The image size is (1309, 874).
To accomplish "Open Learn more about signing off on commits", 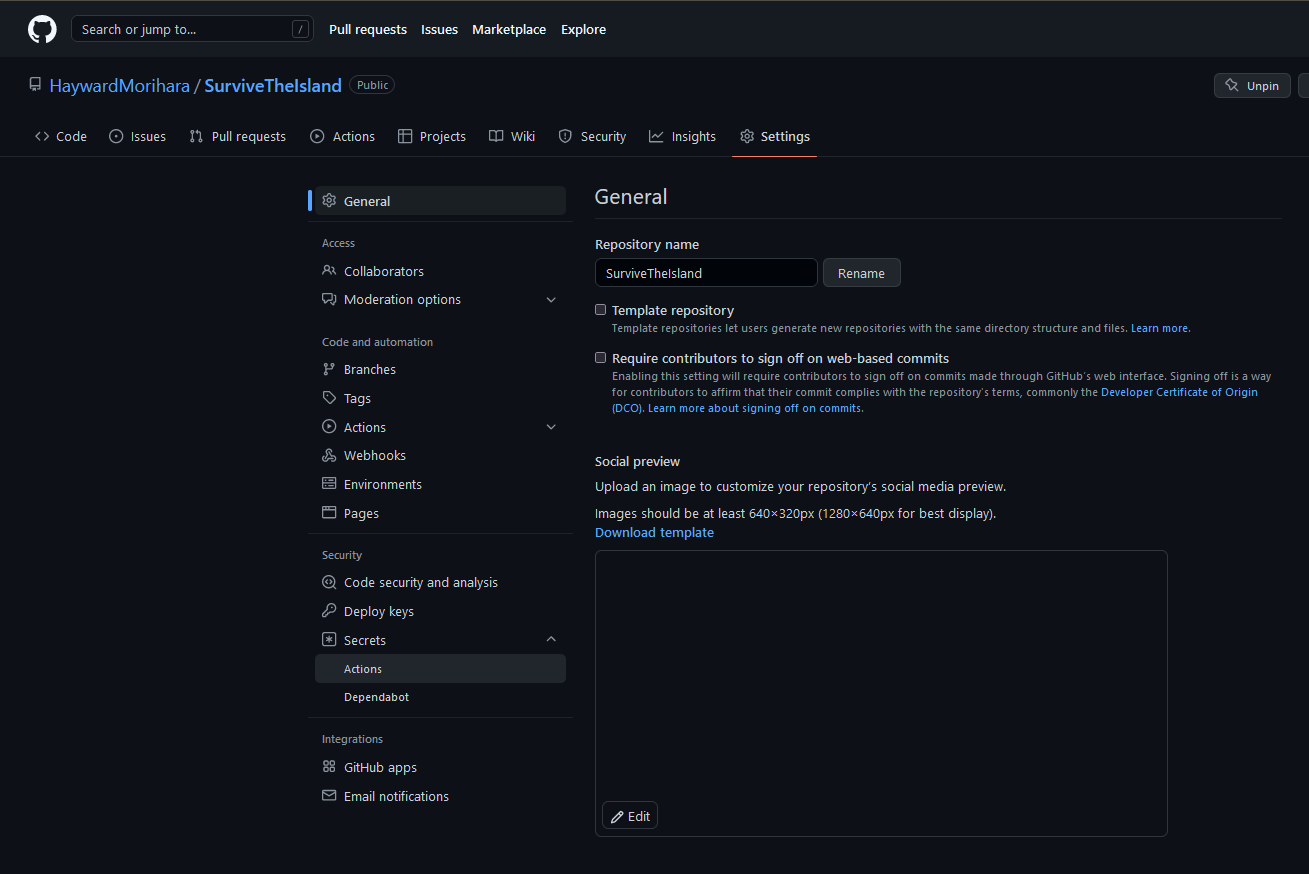I will click(x=754, y=408).
